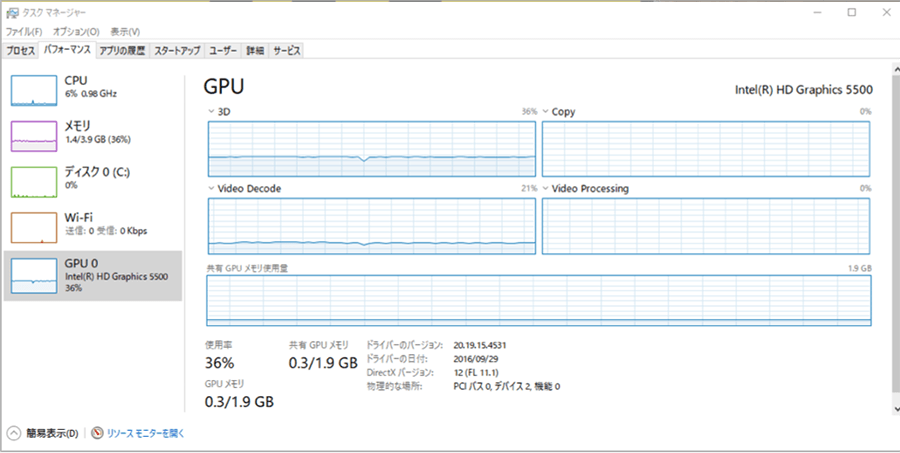This screenshot has width=900, height=453.
Task: Switch to the プロセス tab
Action: point(21,50)
